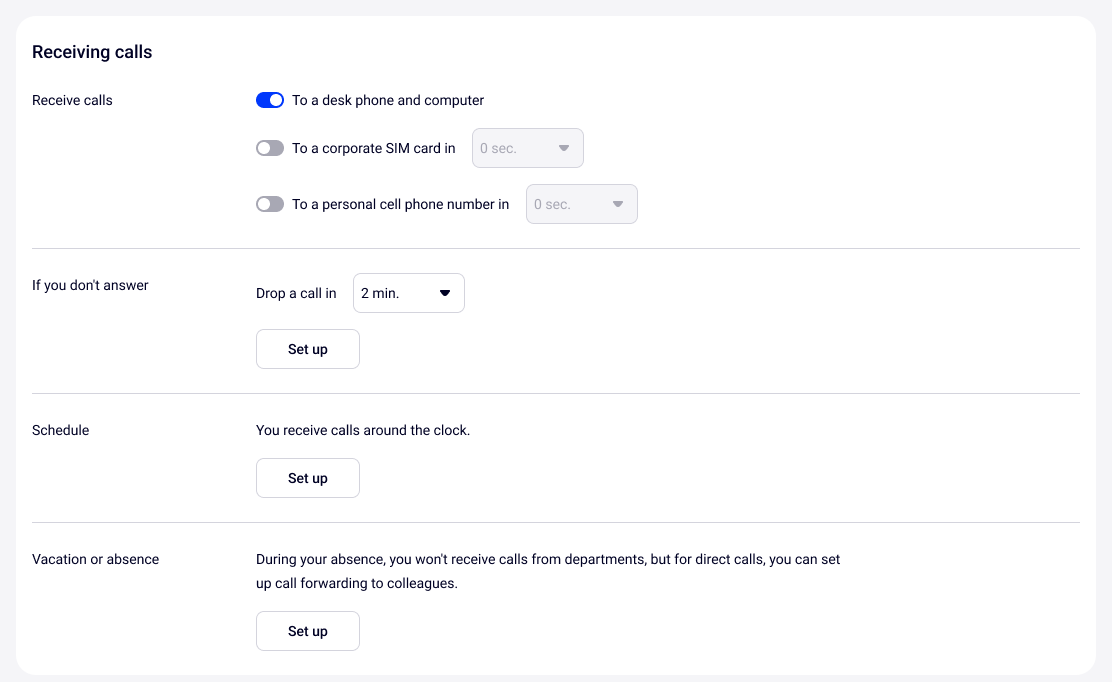Open the personal cell phone delay dropdown
Screen dimensions: 1112x682
click(581, 204)
